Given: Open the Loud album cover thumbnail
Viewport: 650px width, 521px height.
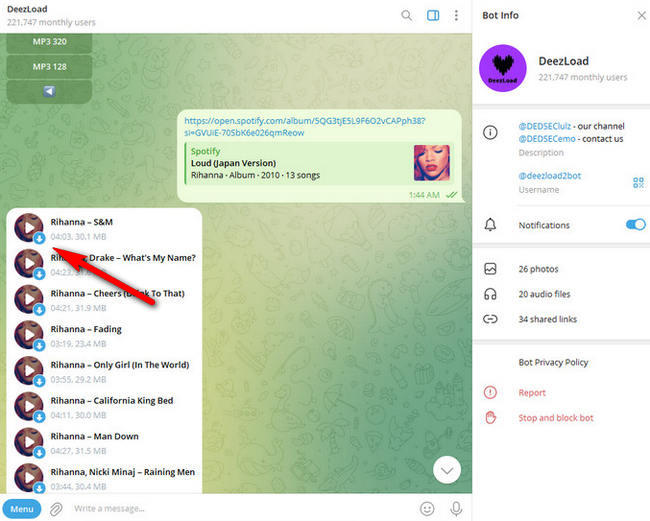Looking at the screenshot, I should coord(431,162).
